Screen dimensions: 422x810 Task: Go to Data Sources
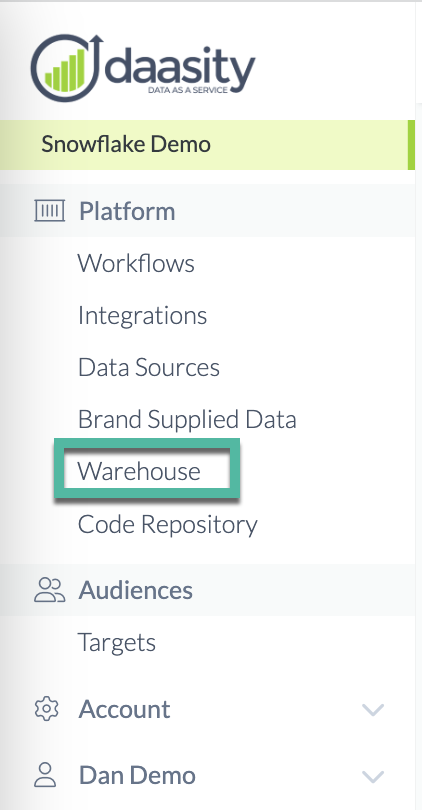point(149,368)
